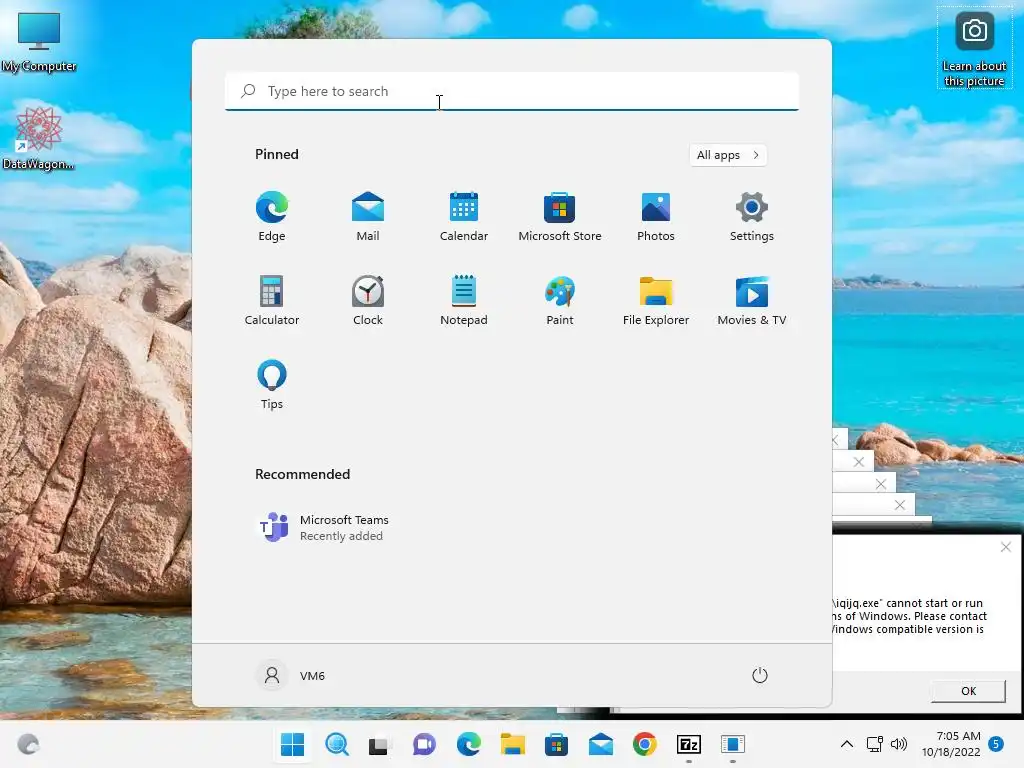Select the DataWagon desktop shortcut

pos(38,138)
